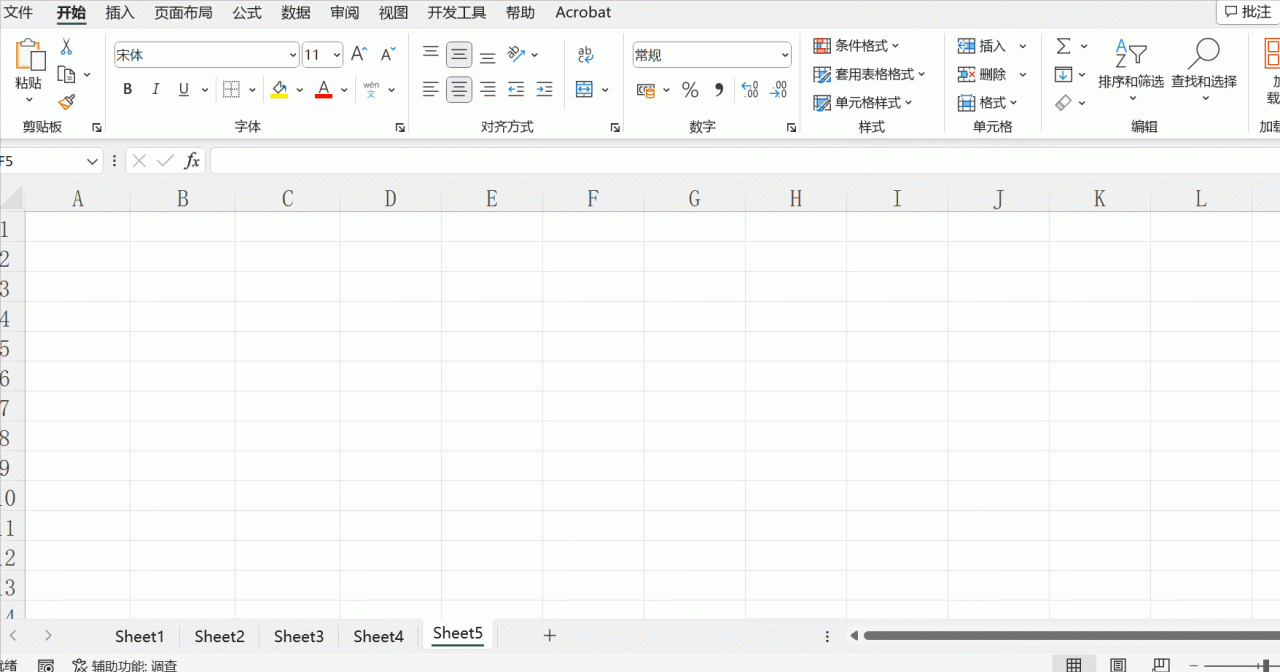The width and height of the screenshot is (1280, 672).
Task: Open number format dropdown 常规
Action: pyautogui.click(x=785, y=55)
